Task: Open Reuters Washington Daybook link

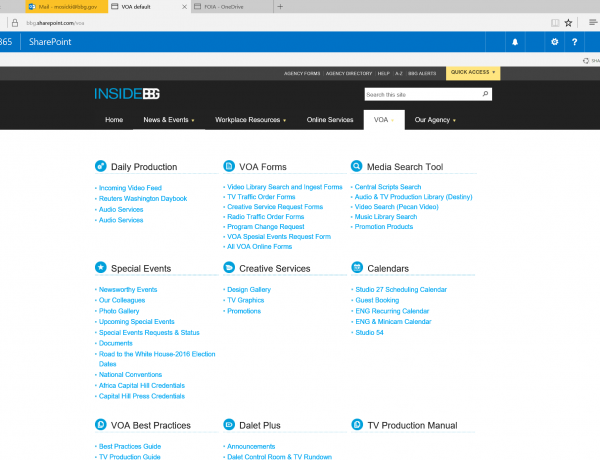Action: pyautogui.click(x=143, y=199)
